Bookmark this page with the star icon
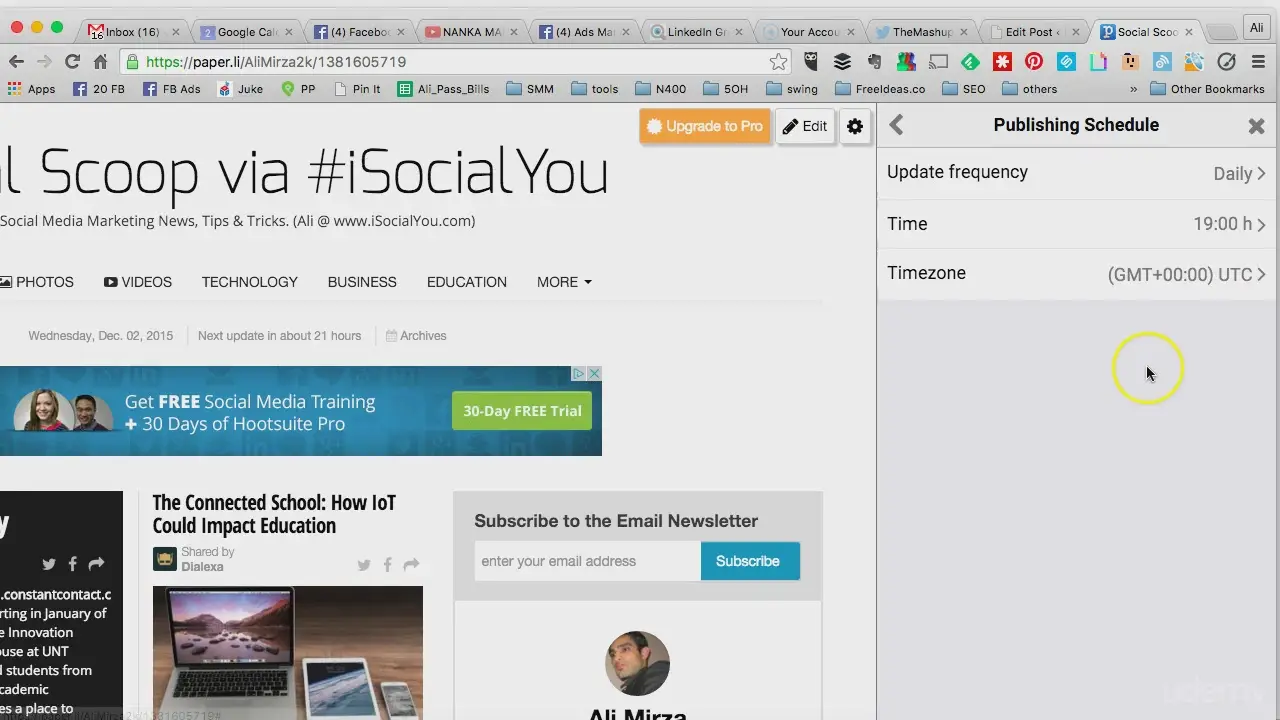This screenshot has width=1280, height=720. [x=778, y=62]
